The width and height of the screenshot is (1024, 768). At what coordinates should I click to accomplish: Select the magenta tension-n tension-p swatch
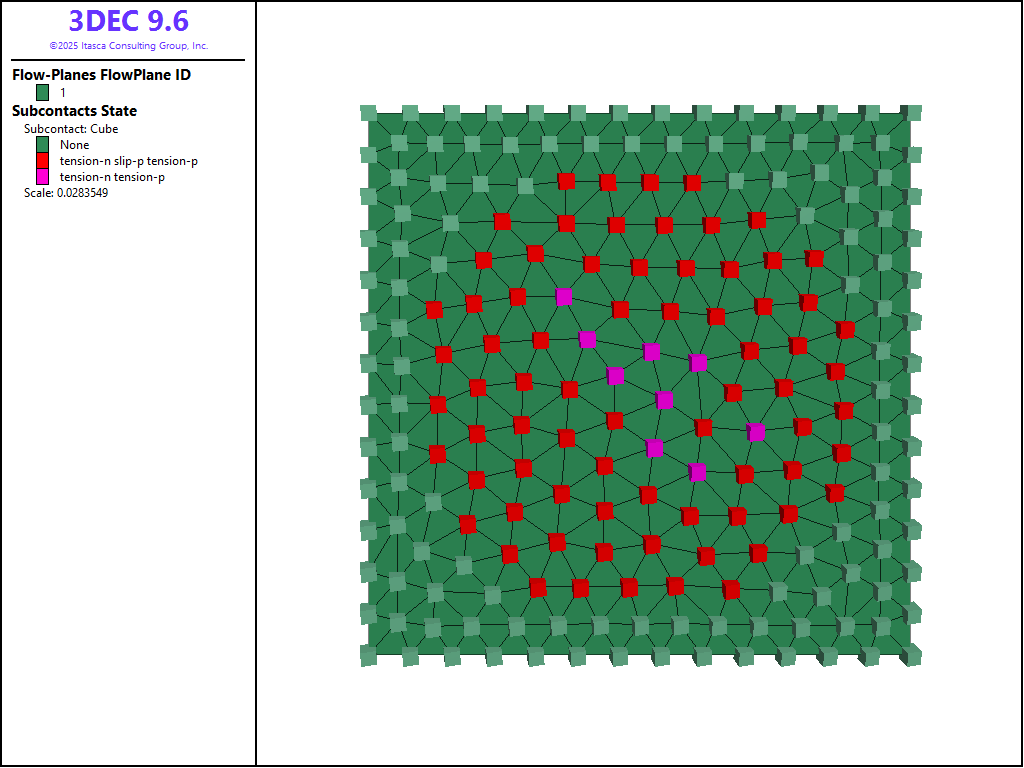pos(43,177)
